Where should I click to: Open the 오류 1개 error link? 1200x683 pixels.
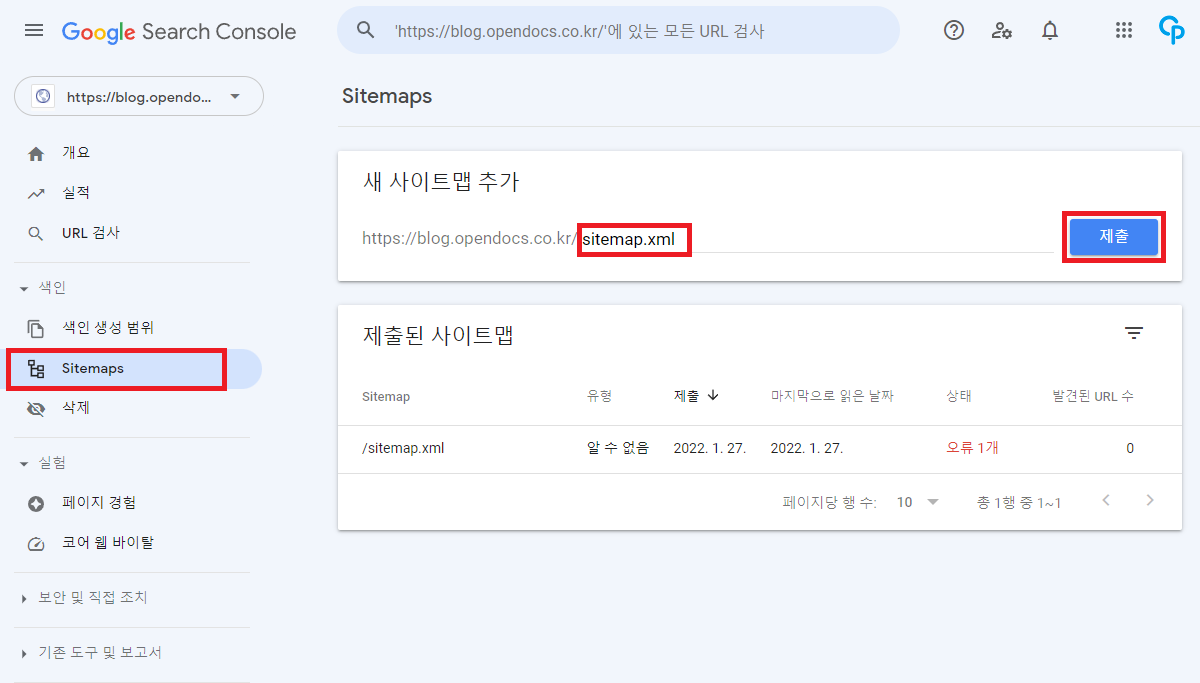click(971, 447)
